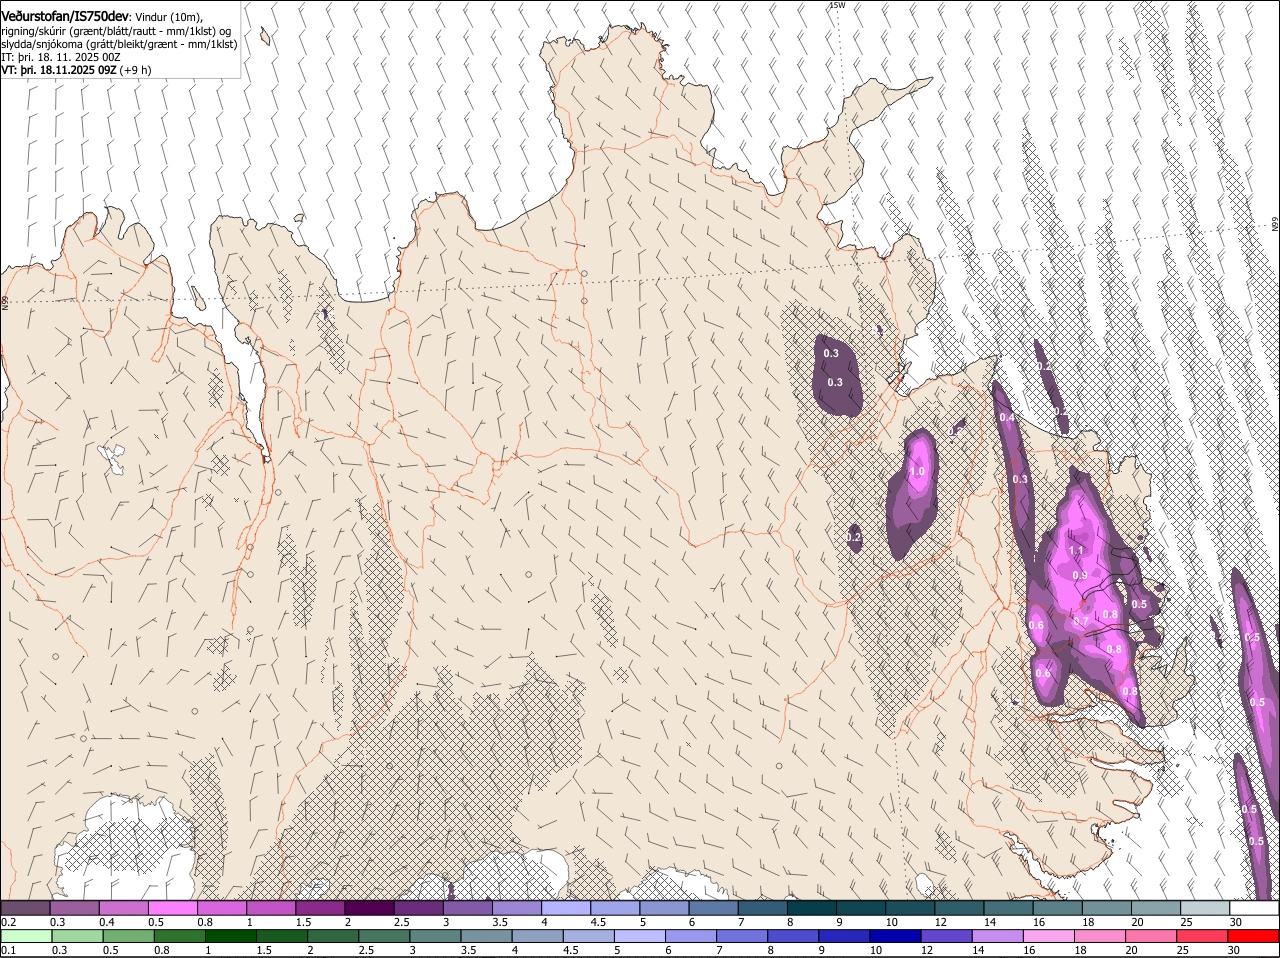The image size is (1280, 958).
Task: Select the light violet 14 swatch in the rain legend
Action: (x=998, y=936)
